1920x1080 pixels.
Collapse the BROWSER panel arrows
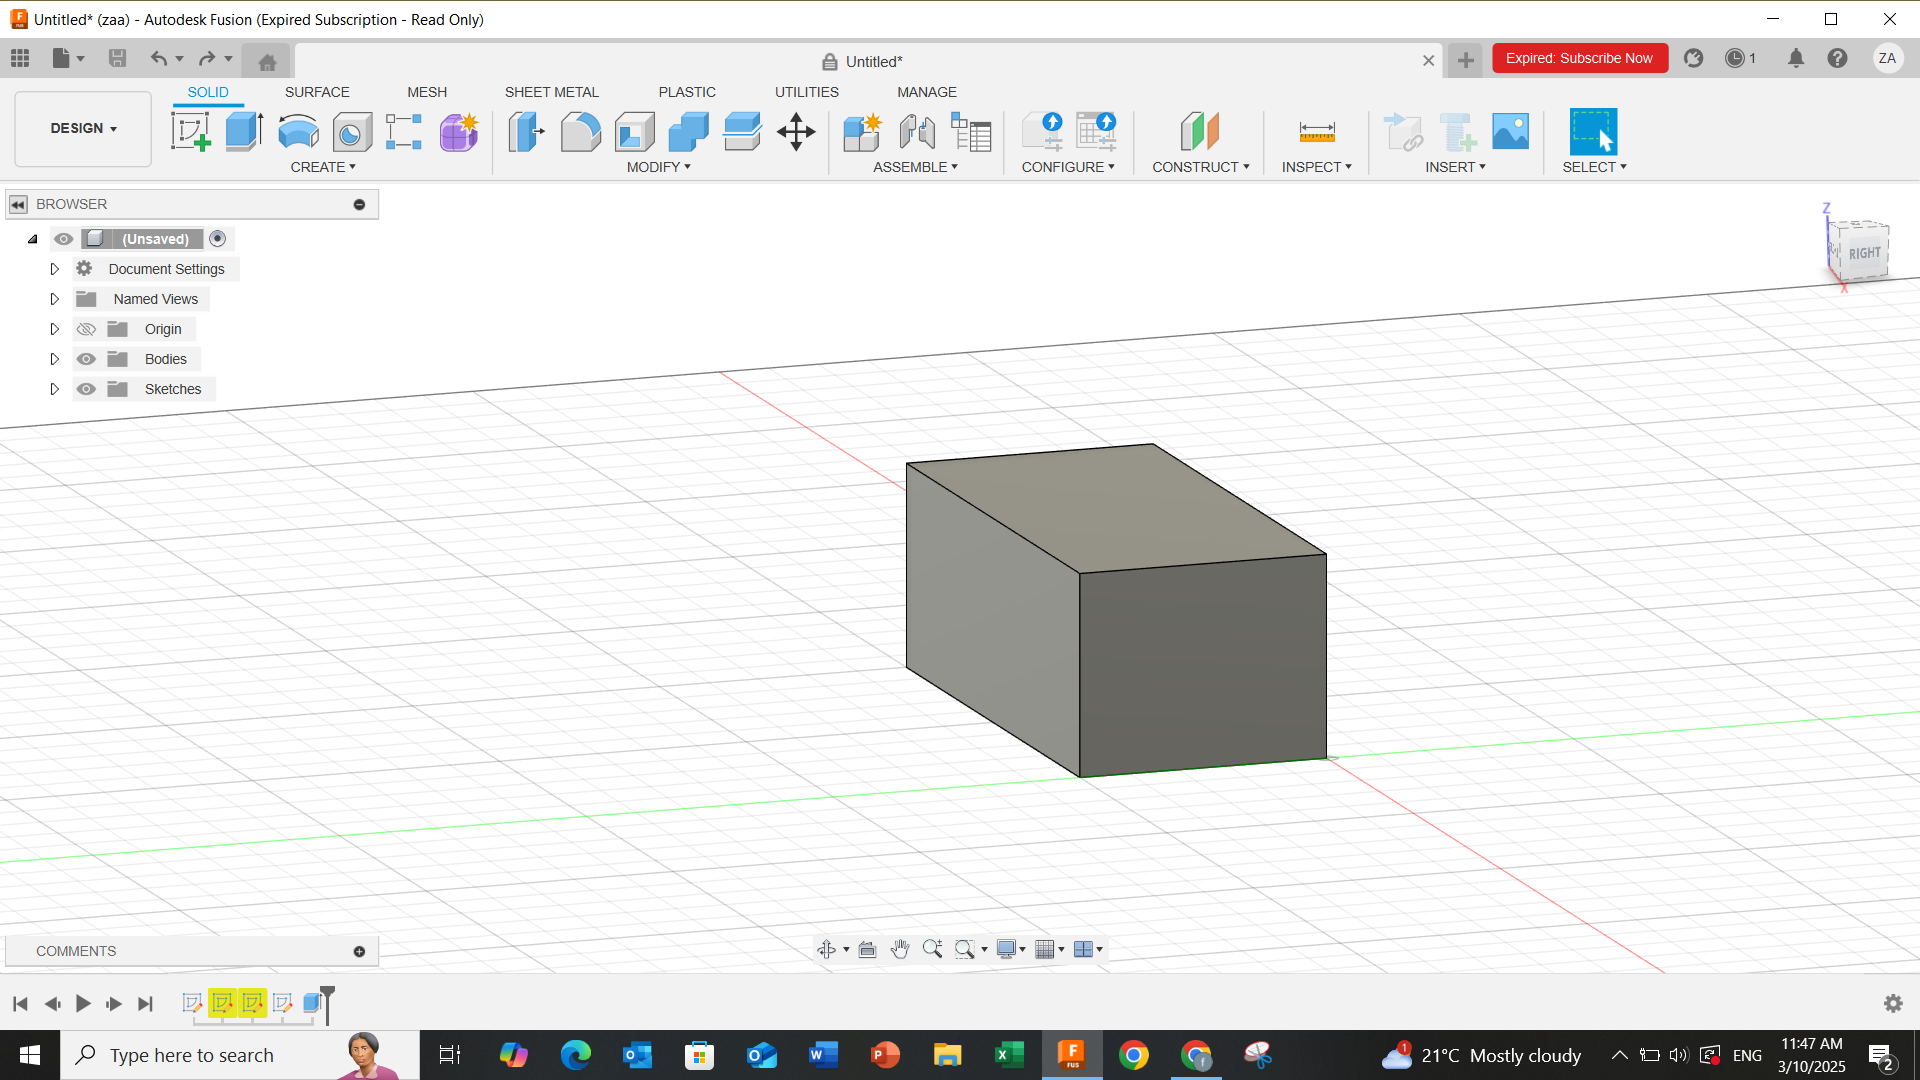pyautogui.click(x=18, y=204)
